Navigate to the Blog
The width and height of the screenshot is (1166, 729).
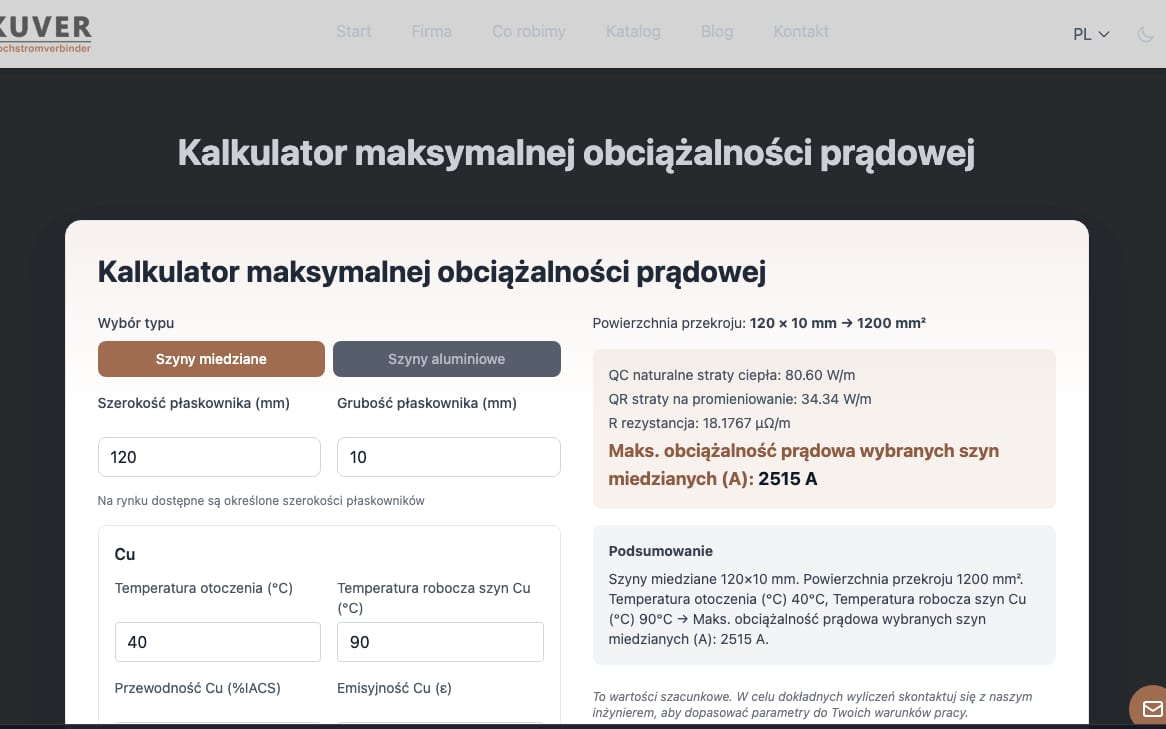717,31
